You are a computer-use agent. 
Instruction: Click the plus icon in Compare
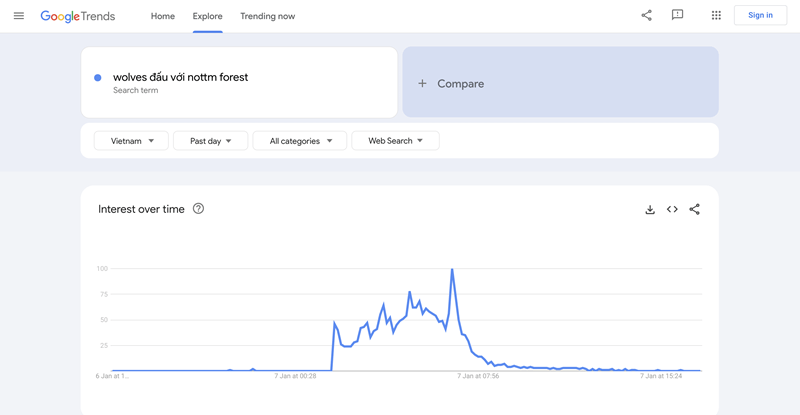pyautogui.click(x=422, y=83)
